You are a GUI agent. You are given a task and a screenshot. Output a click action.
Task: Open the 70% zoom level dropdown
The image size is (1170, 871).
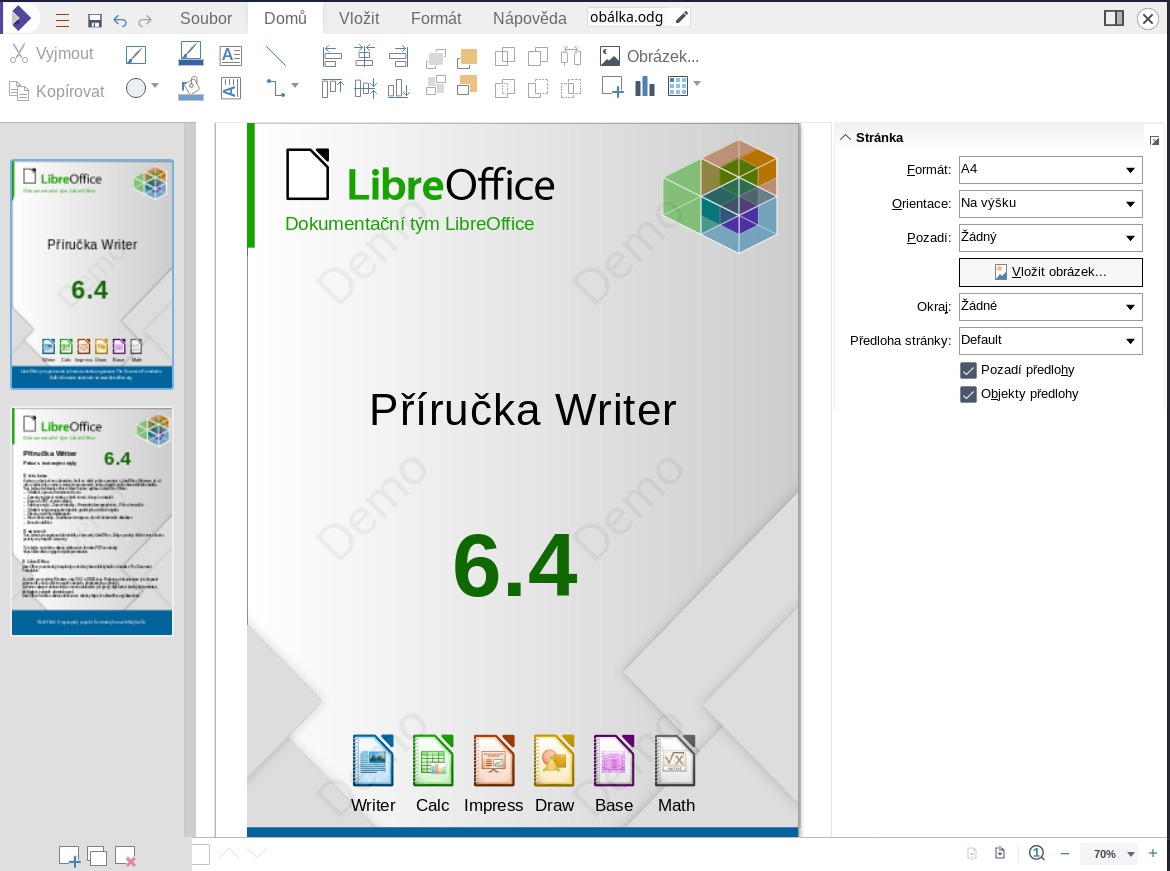pyautogui.click(x=1131, y=854)
